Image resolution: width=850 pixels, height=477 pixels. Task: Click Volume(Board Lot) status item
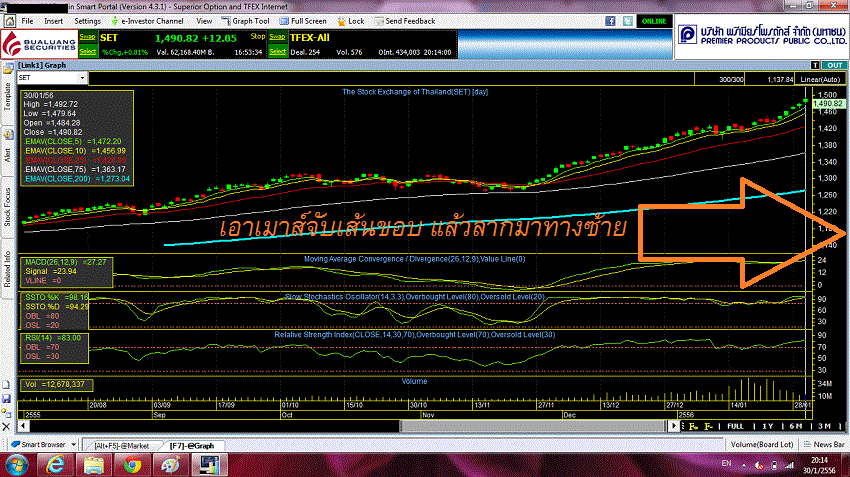click(x=762, y=444)
